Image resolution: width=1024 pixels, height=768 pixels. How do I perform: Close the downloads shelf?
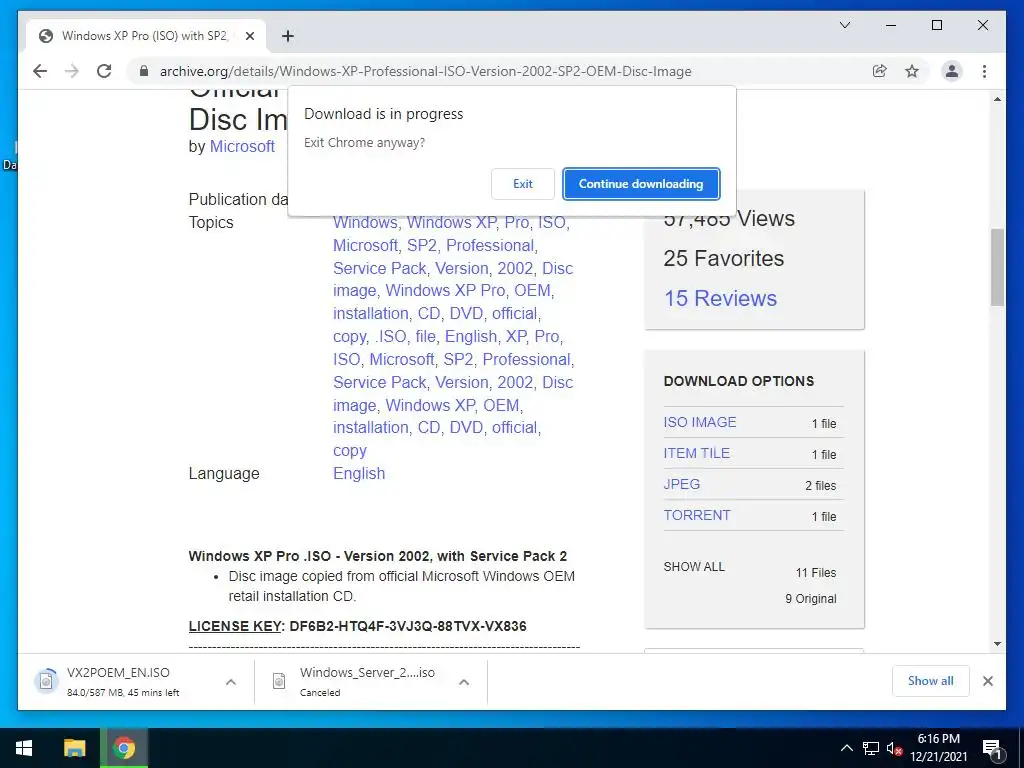tap(987, 681)
